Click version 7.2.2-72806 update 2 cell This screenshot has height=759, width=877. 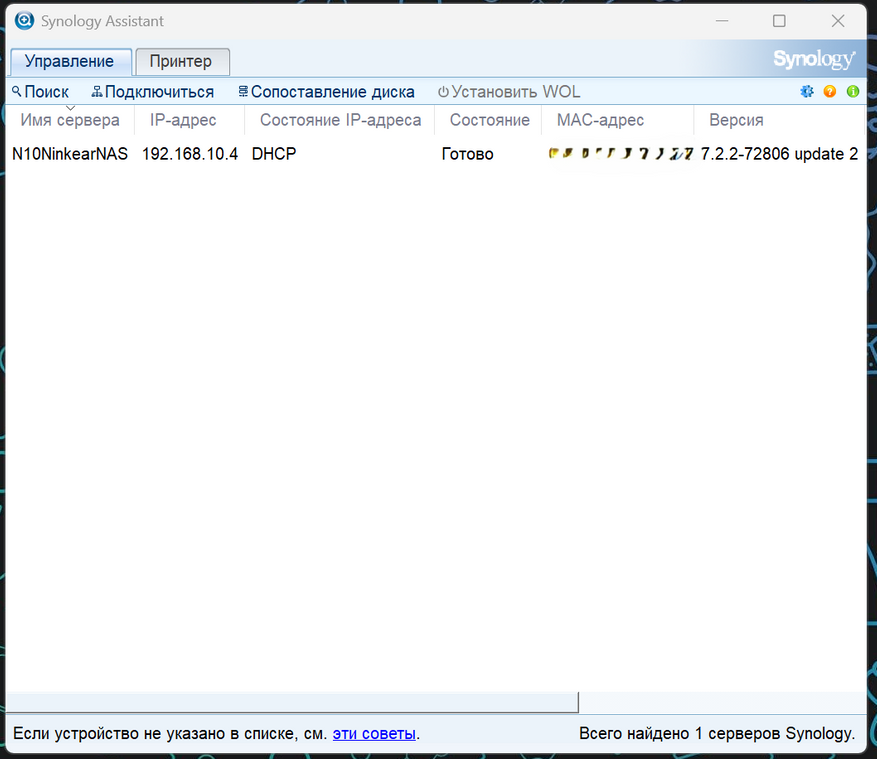pos(779,154)
